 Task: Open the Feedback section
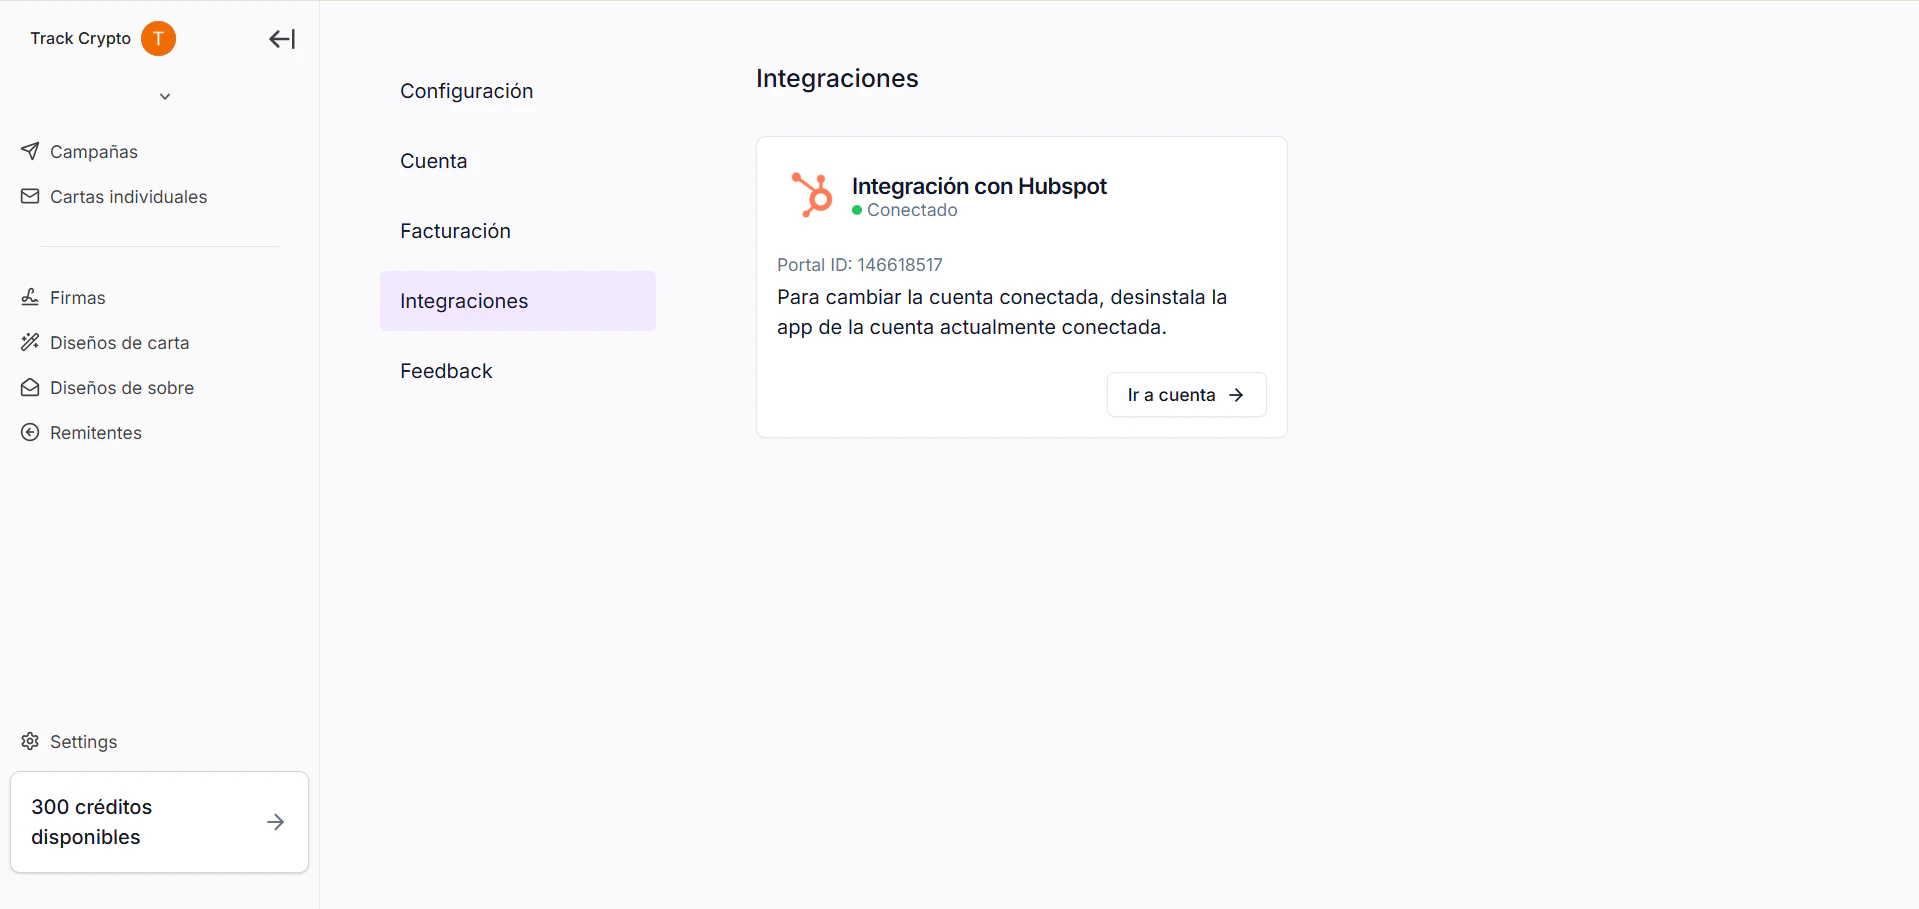[446, 370]
